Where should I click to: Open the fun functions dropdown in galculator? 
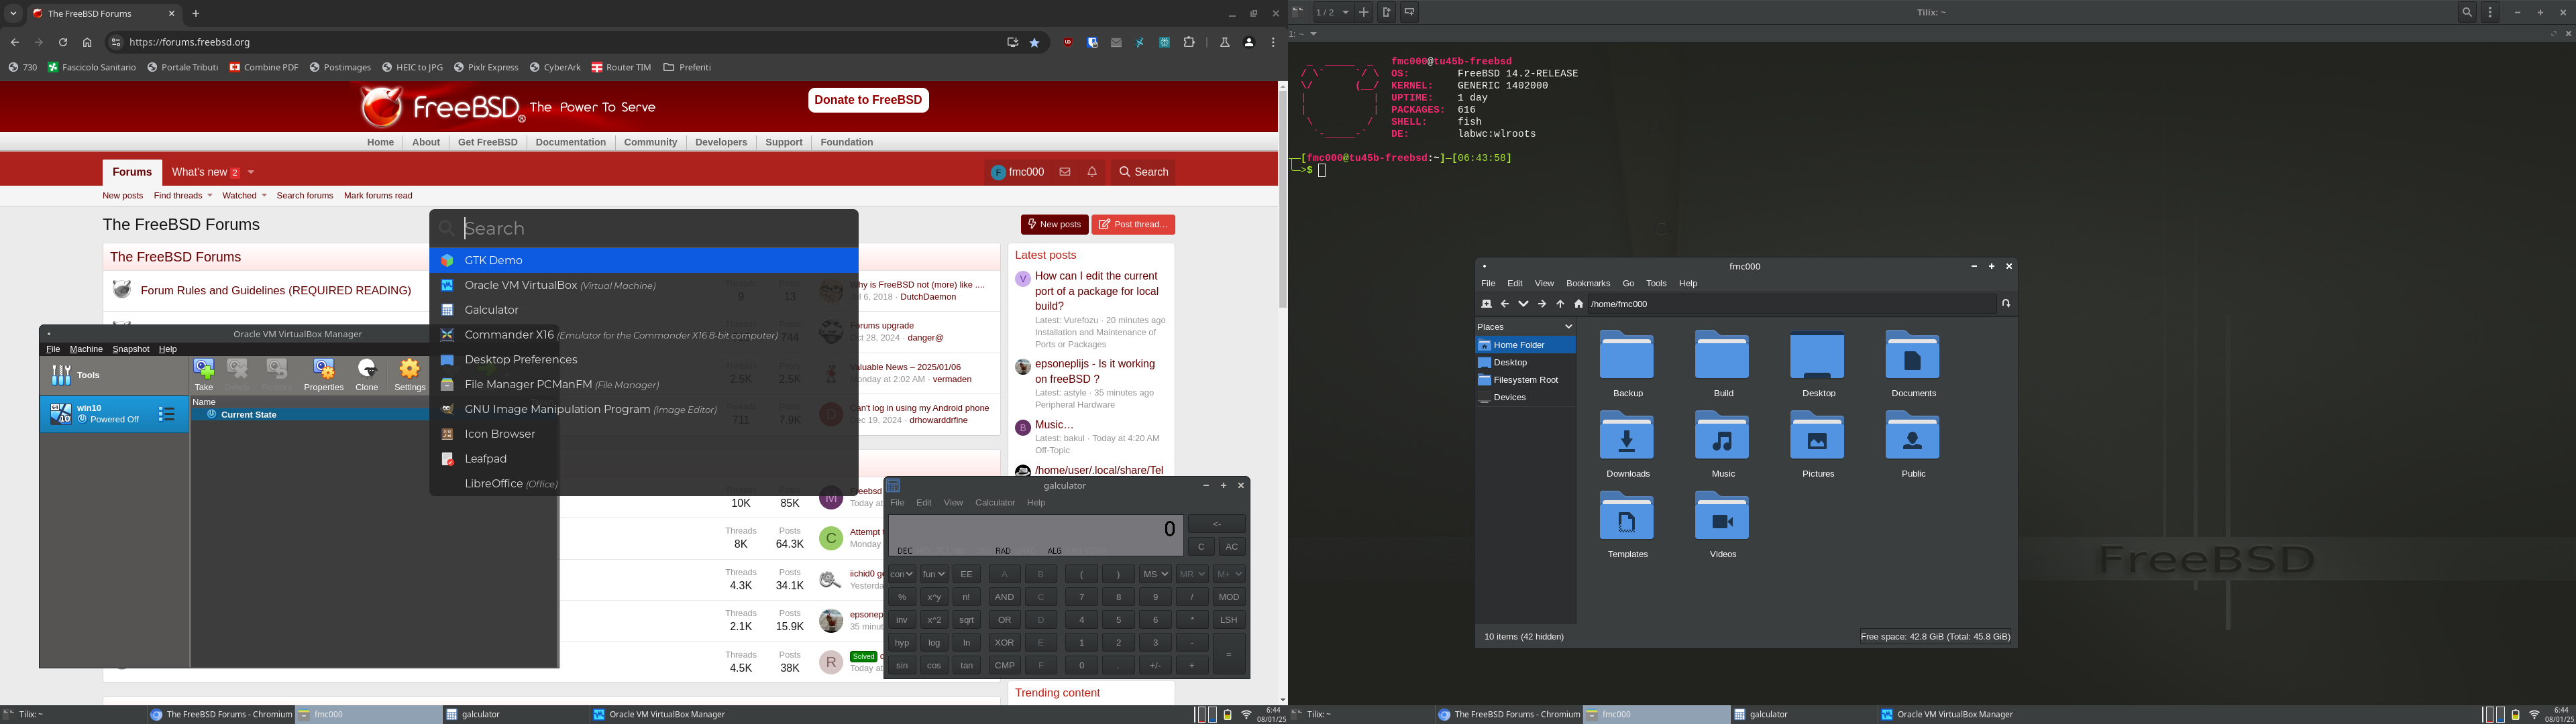coord(933,574)
